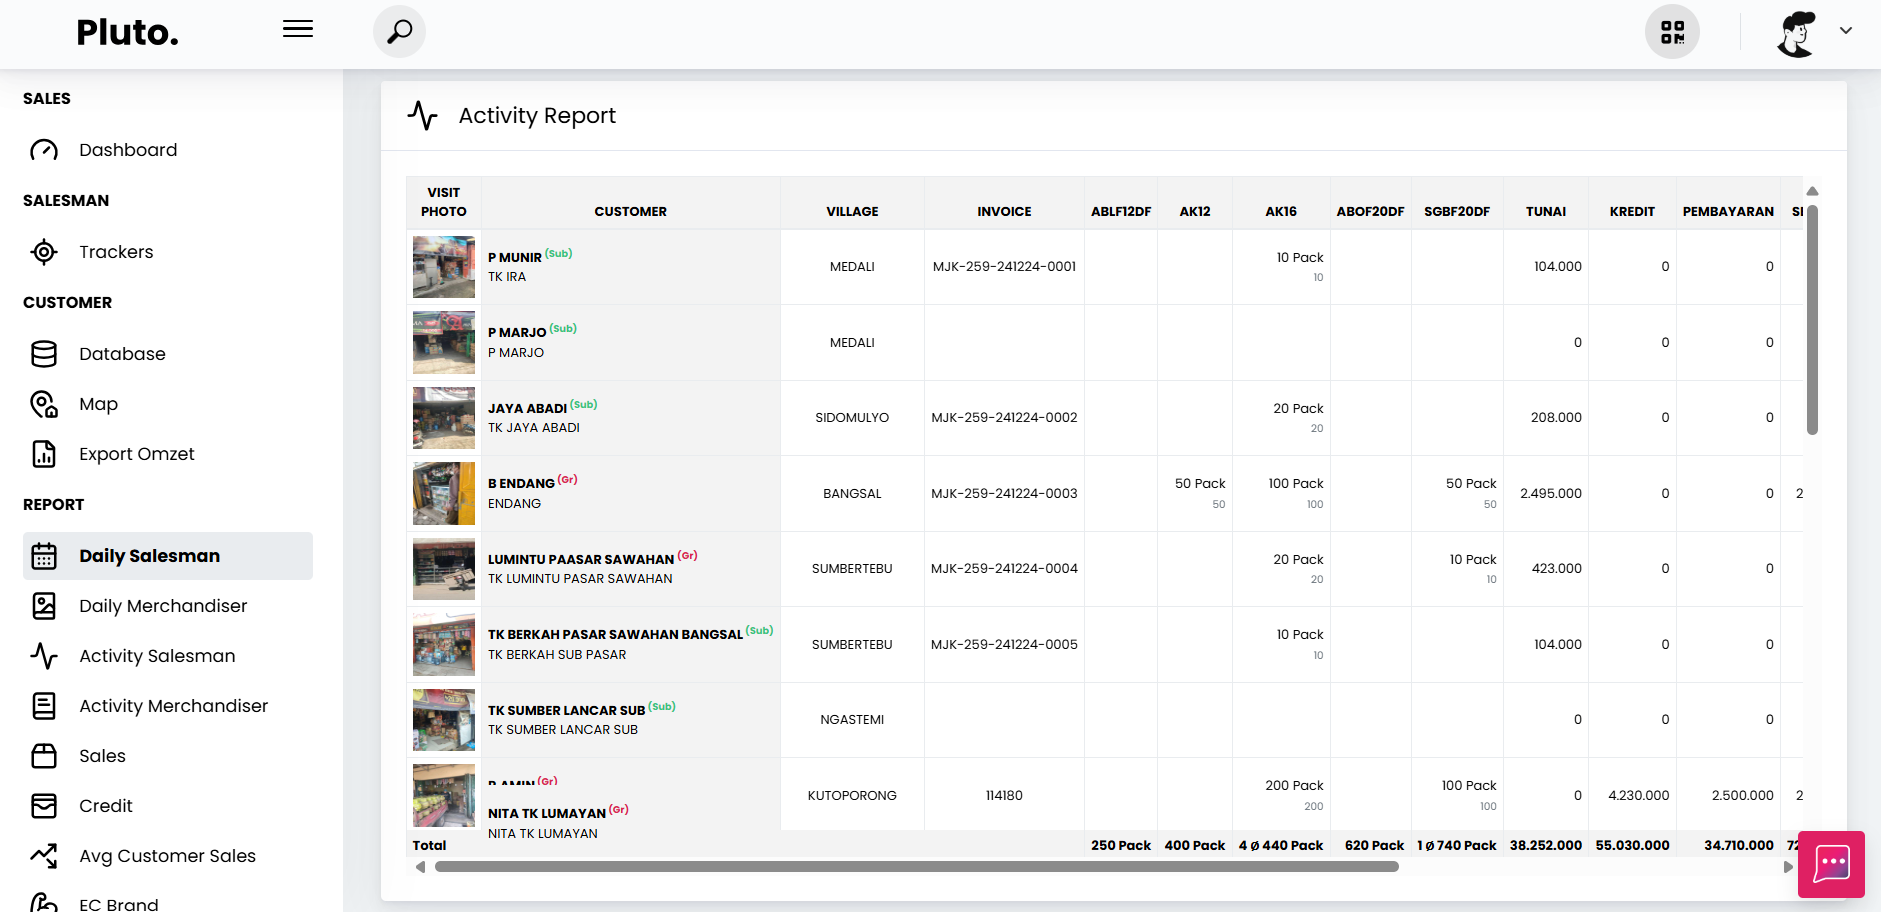Click the Dashboard gauge icon
Image resolution: width=1881 pixels, height=912 pixels.
[x=44, y=150]
